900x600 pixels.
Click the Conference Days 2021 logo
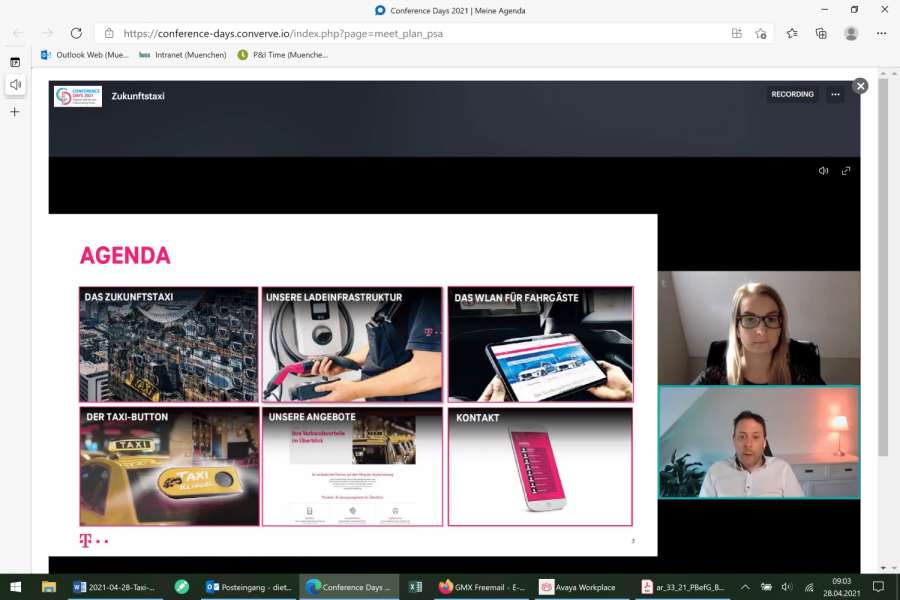[x=77, y=96]
